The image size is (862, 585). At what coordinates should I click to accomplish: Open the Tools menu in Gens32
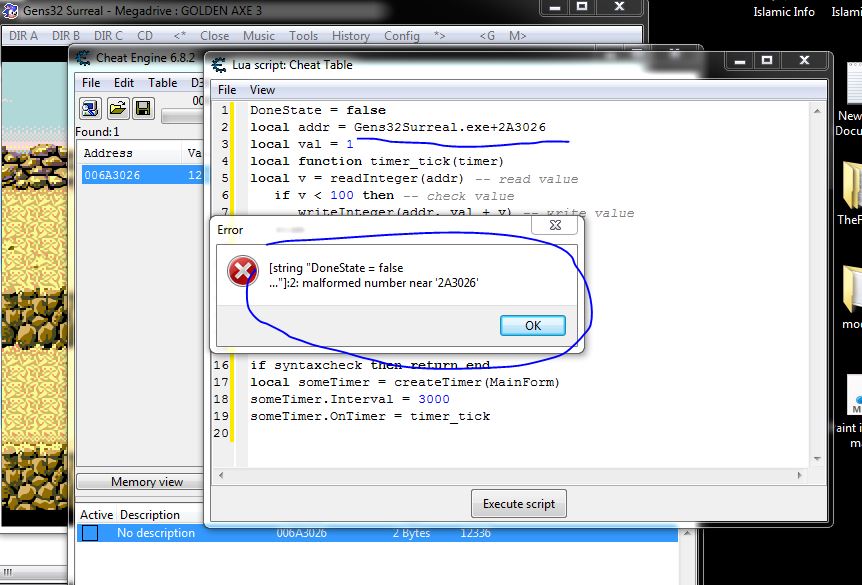pyautogui.click(x=303, y=35)
